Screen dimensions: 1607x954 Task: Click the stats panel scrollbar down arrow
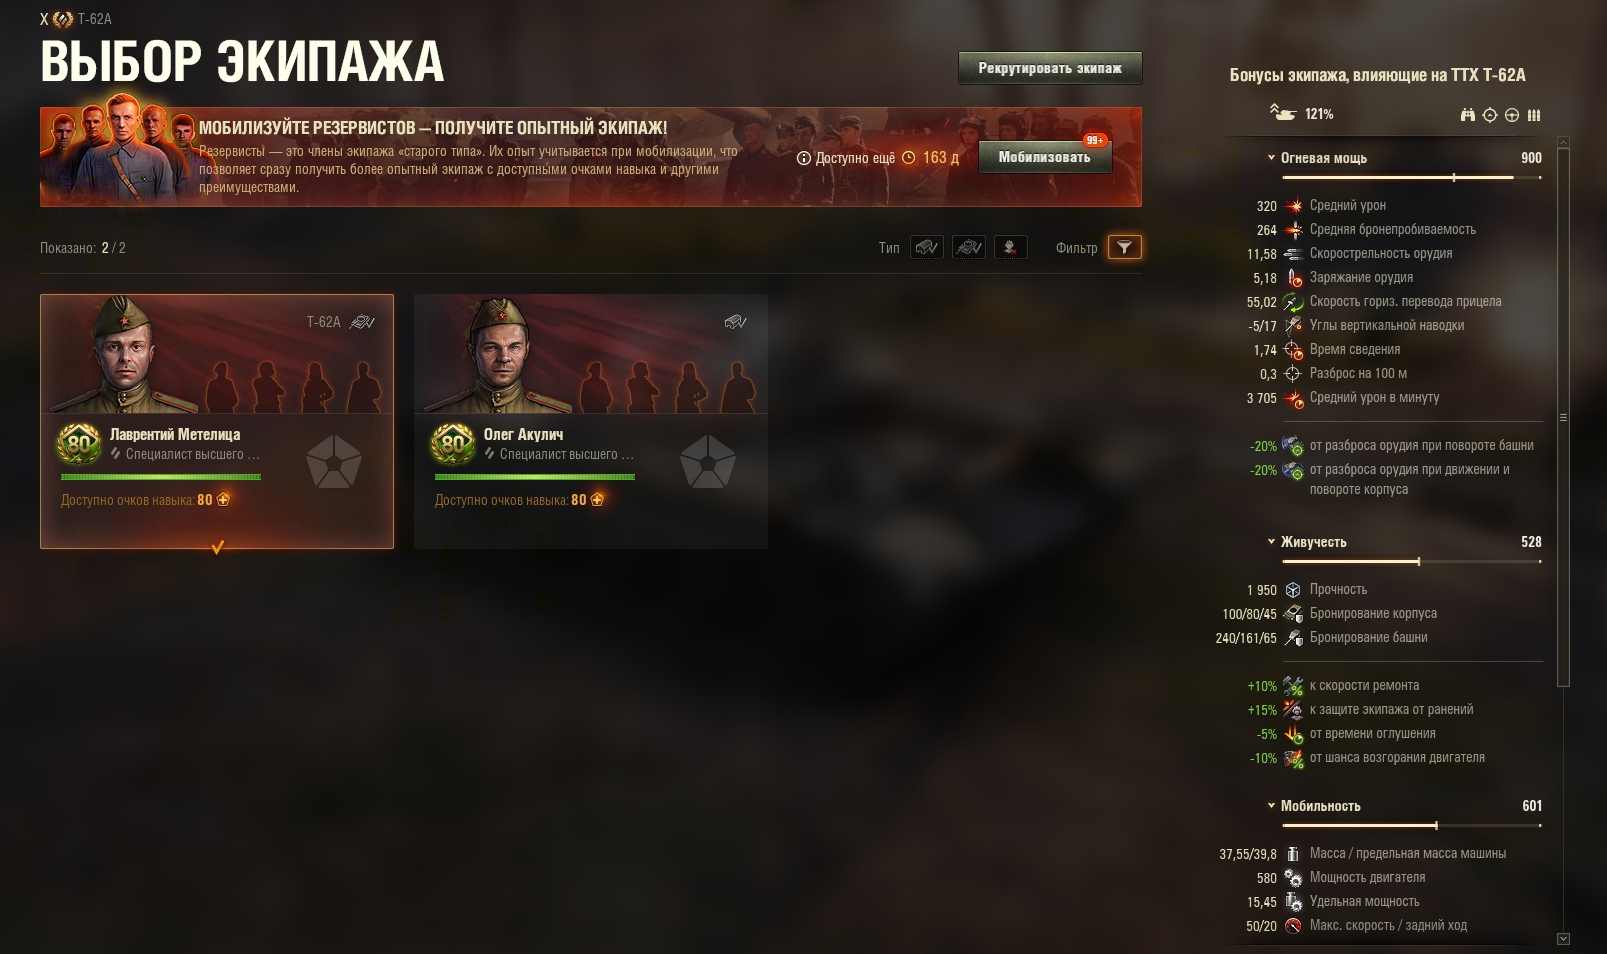(x=1564, y=939)
